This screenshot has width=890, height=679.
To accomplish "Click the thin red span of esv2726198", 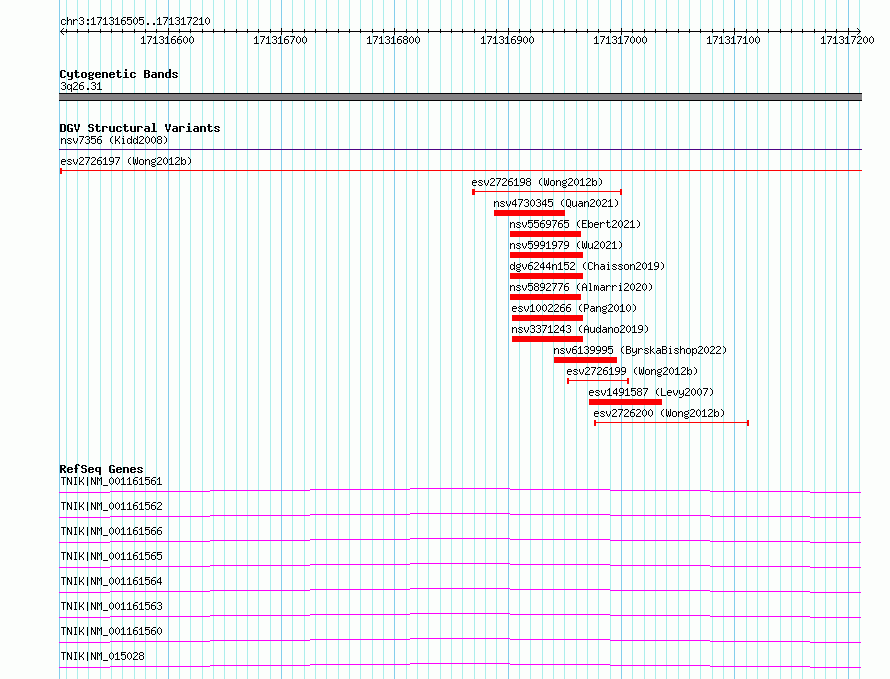I will click(x=547, y=192).
